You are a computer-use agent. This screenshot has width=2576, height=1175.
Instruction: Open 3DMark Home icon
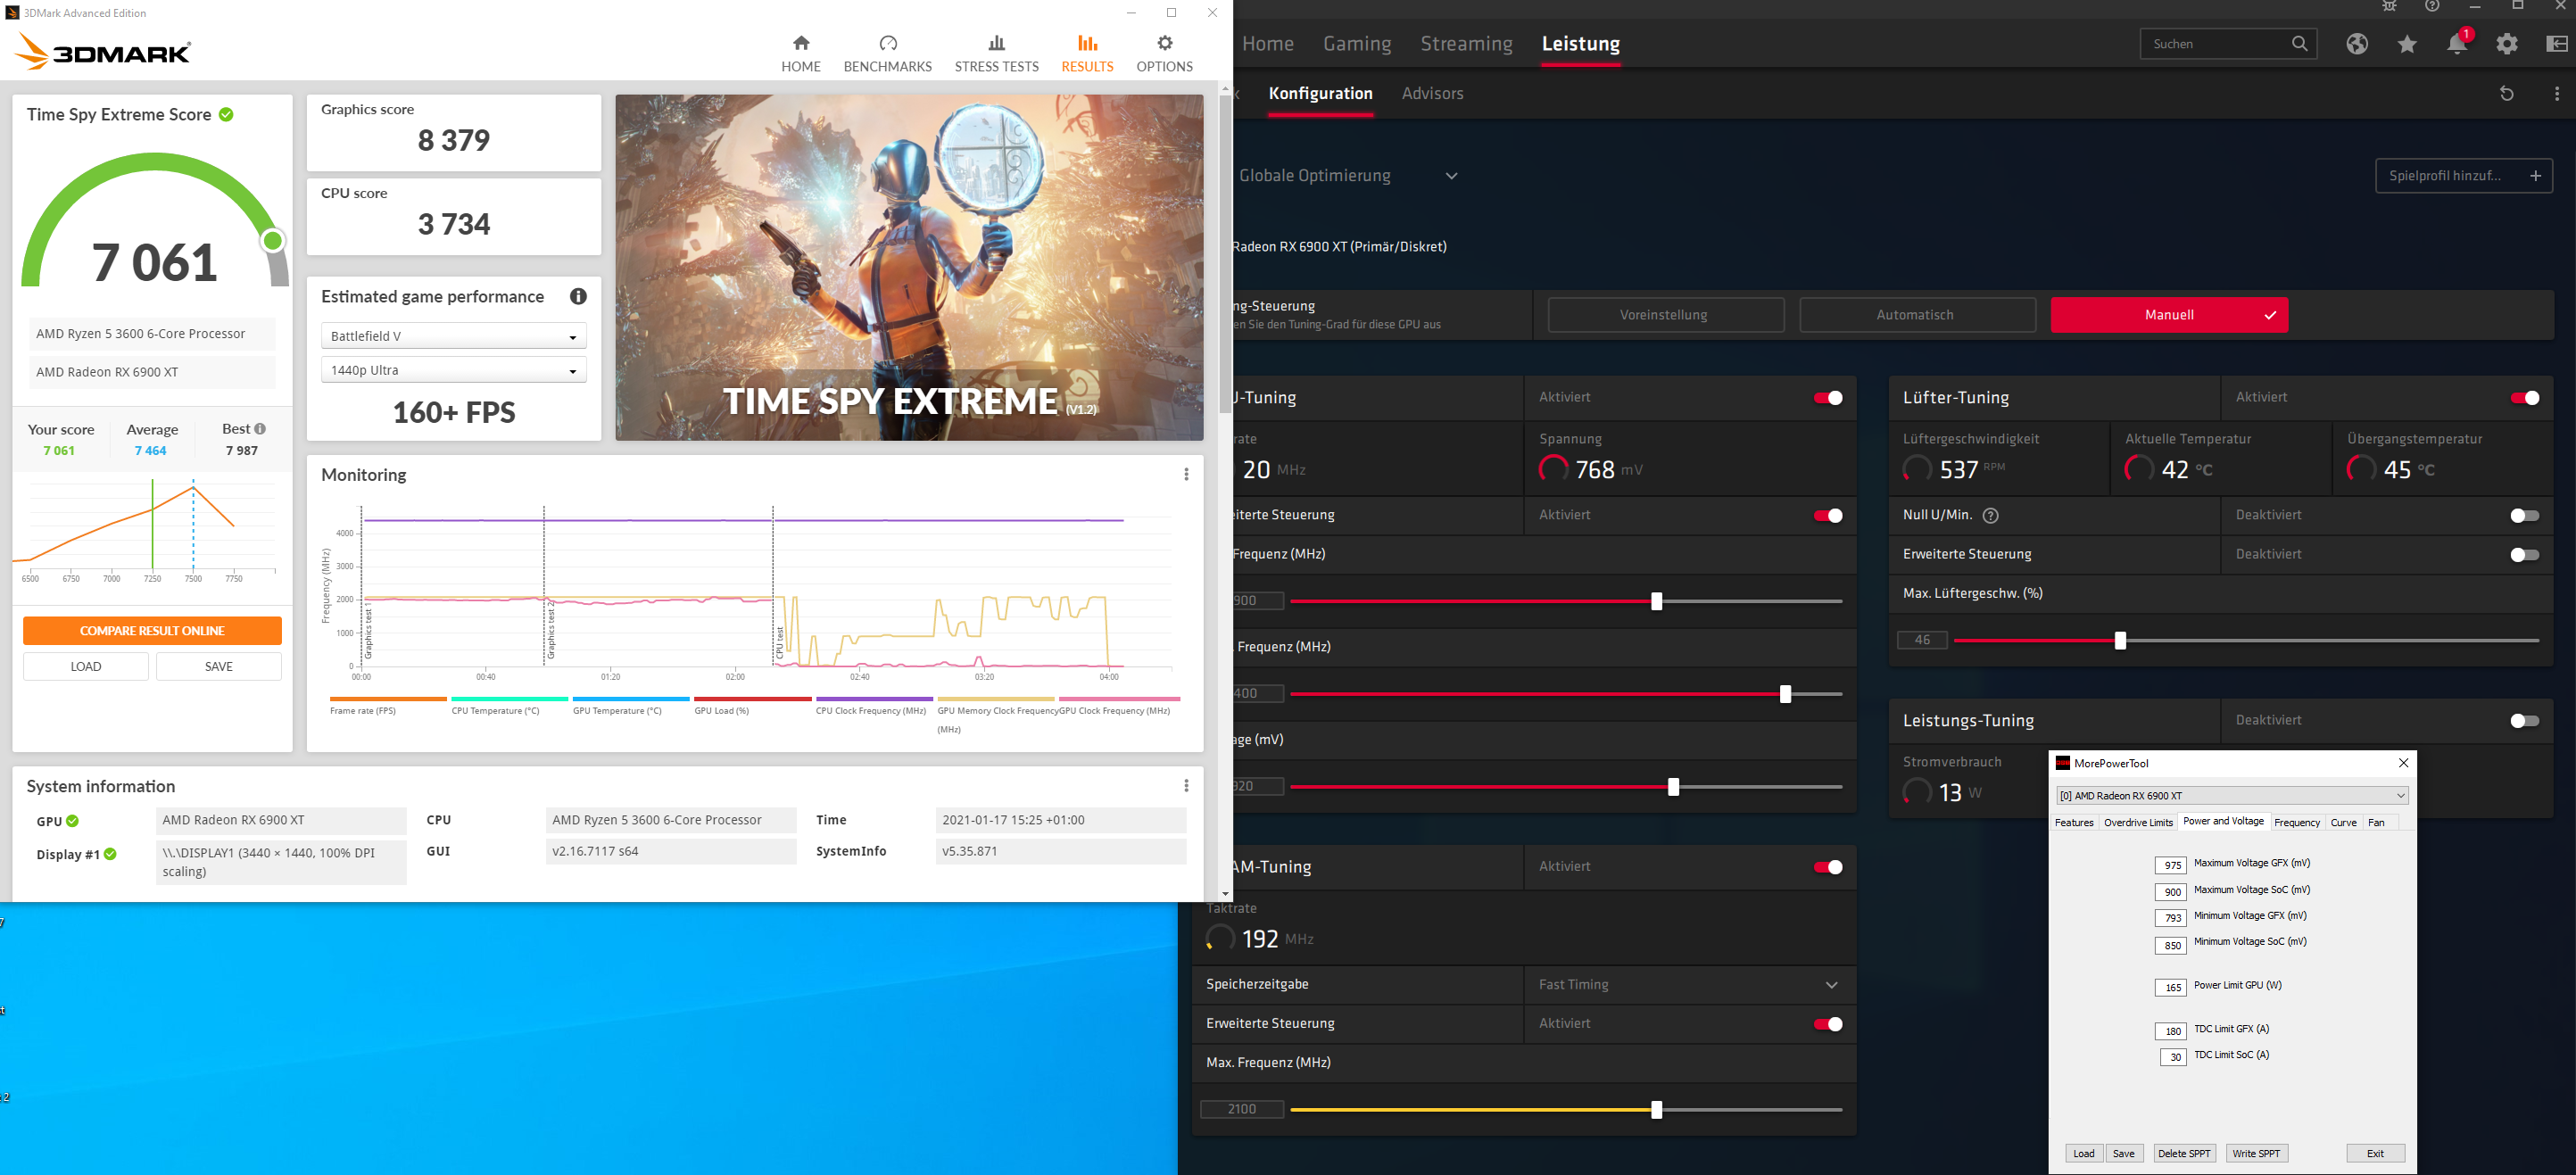pos(800,43)
